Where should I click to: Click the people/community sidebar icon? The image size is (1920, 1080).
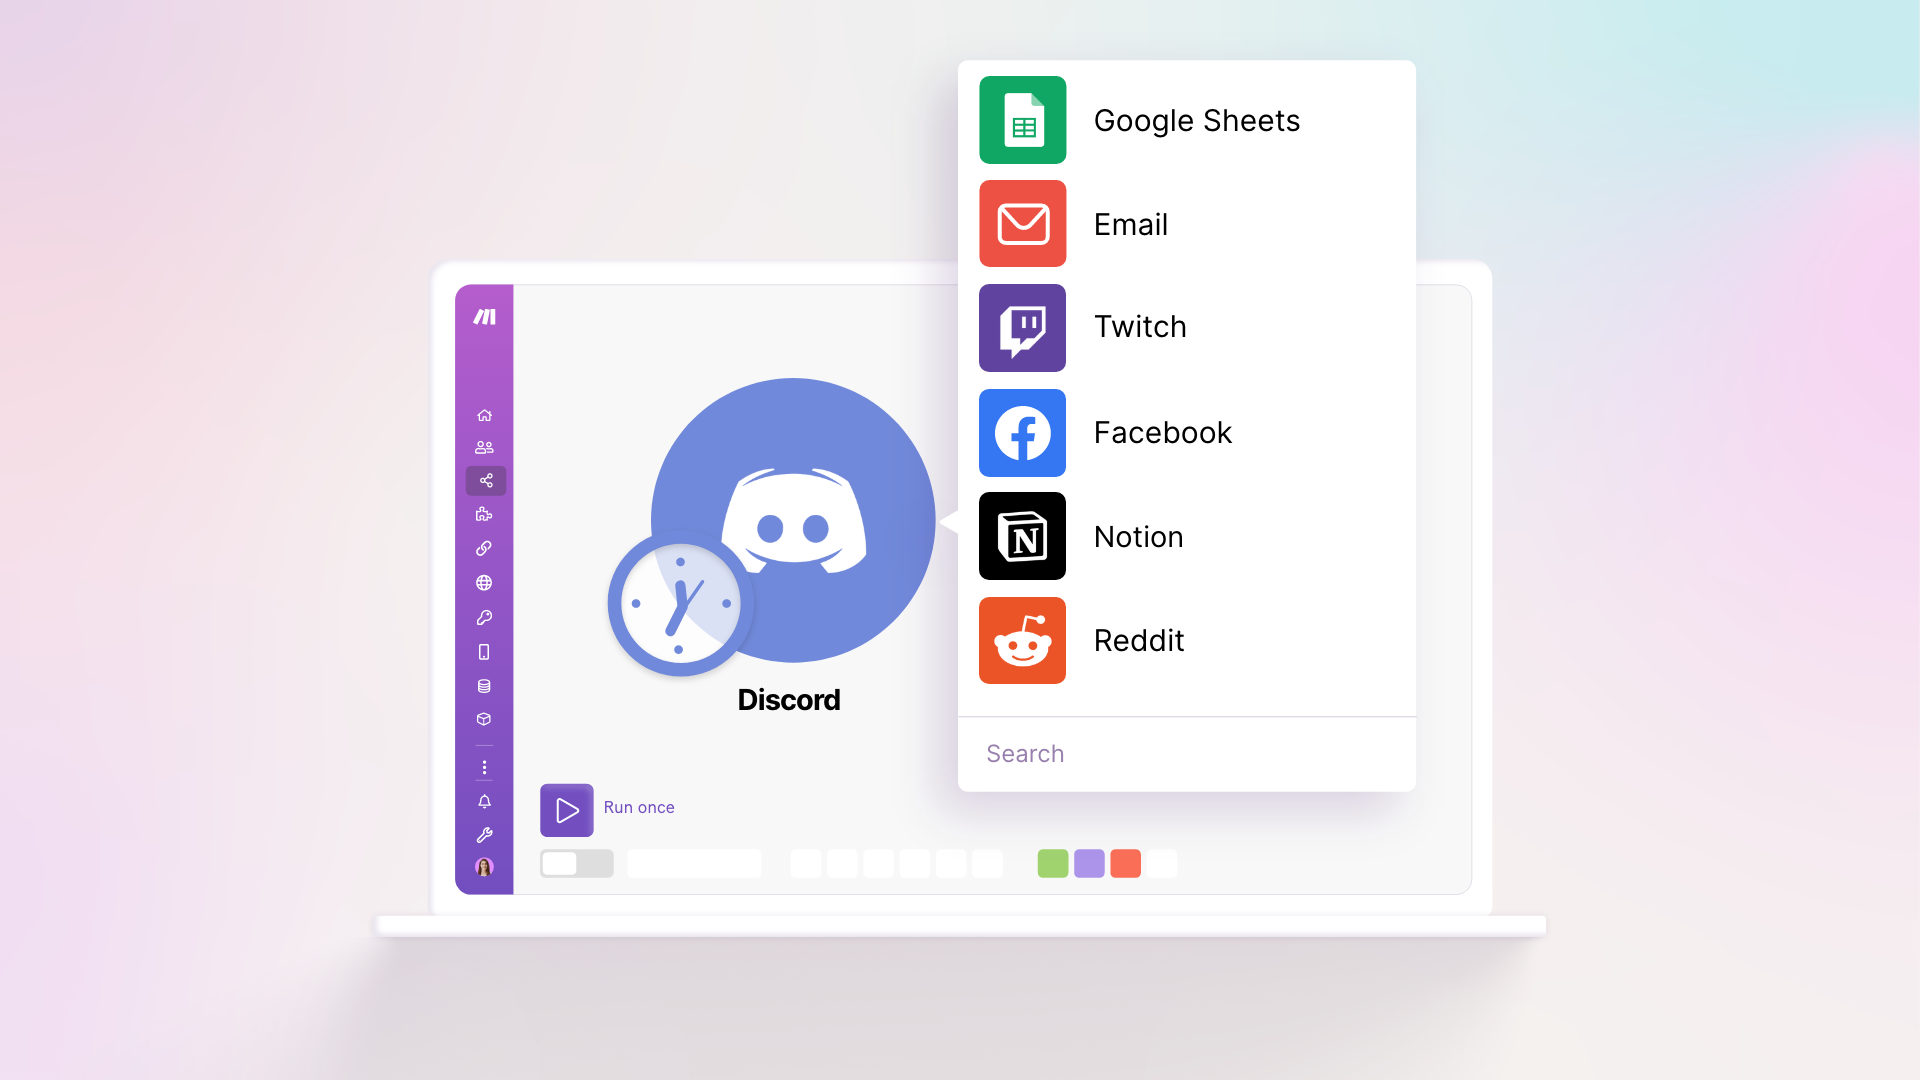pyautogui.click(x=484, y=448)
